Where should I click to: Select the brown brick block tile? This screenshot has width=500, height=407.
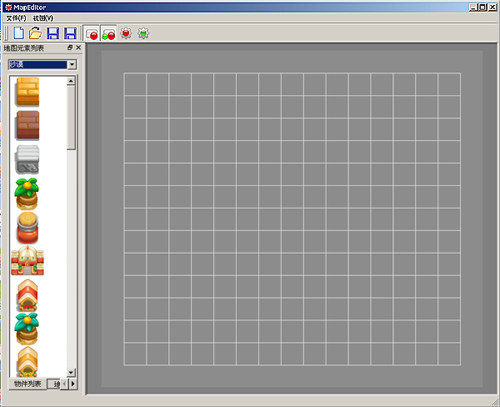point(27,125)
